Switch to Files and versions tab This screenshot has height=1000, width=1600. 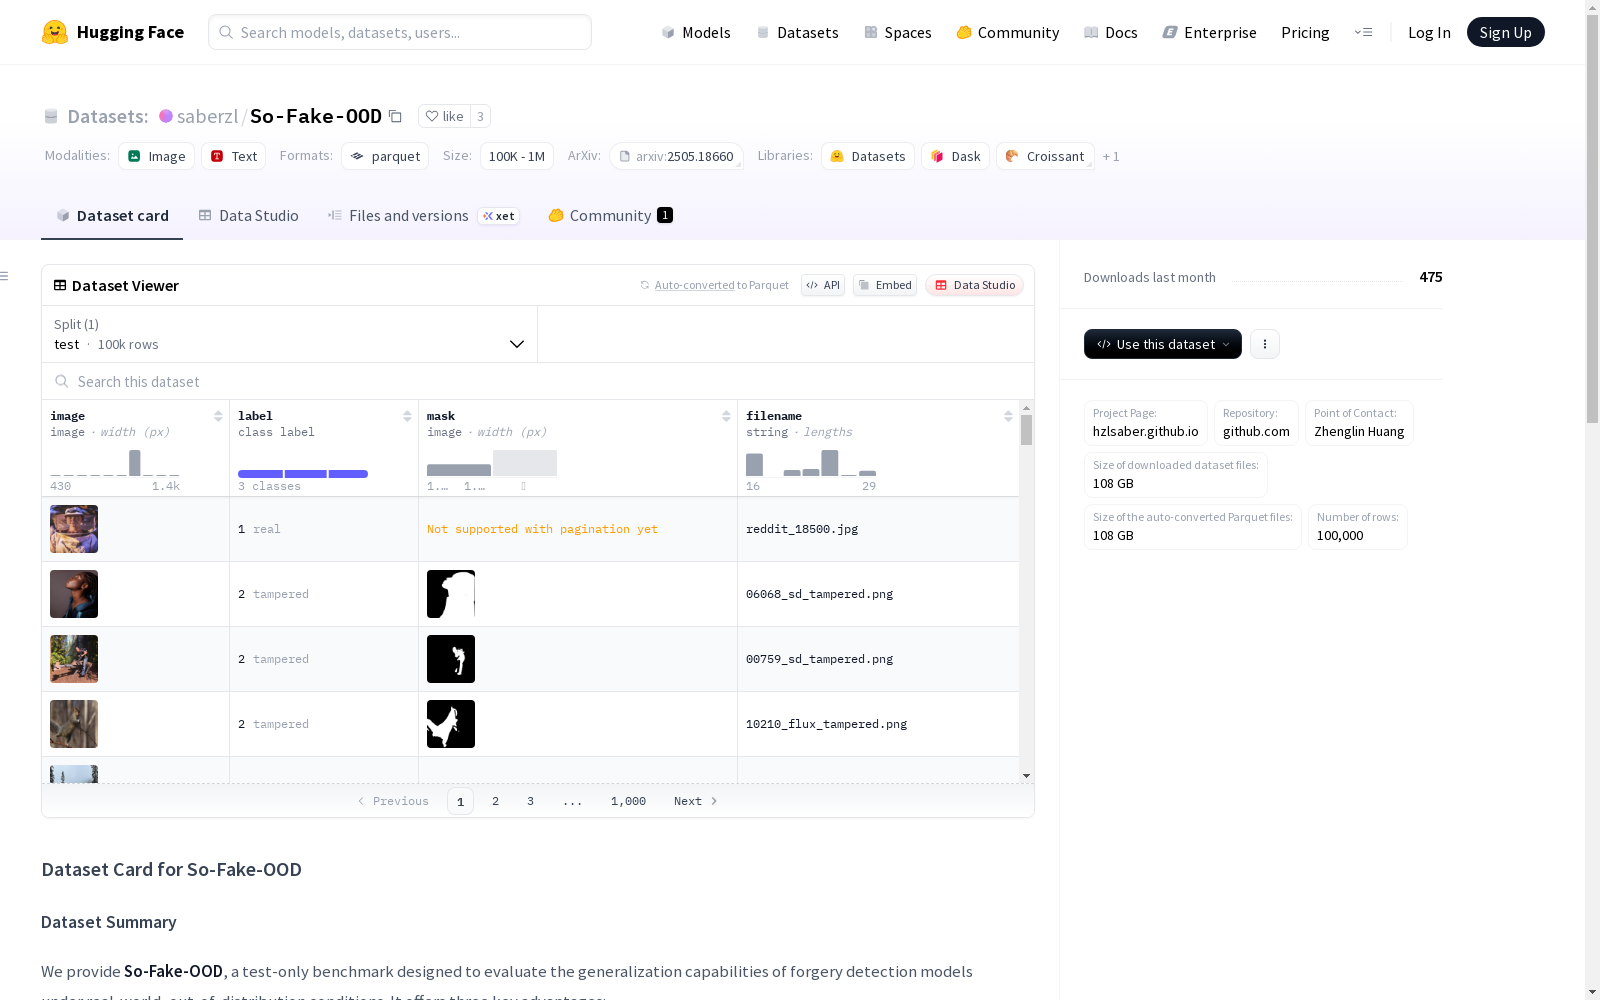[x=423, y=215]
